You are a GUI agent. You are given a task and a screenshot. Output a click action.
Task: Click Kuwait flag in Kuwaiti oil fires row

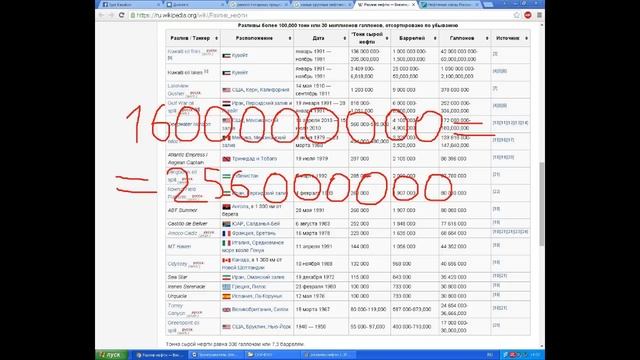point(227,56)
